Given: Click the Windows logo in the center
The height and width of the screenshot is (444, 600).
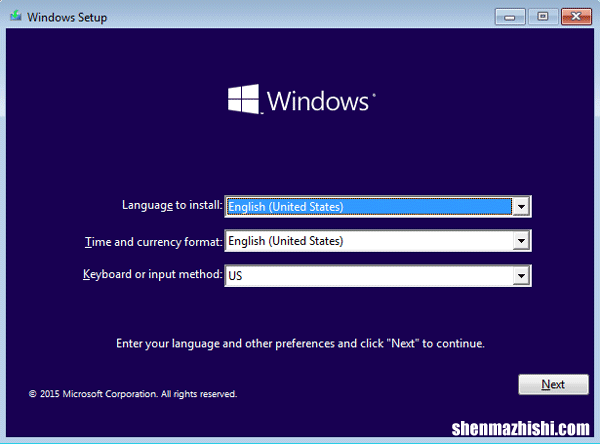Looking at the screenshot, I should click(302, 100).
